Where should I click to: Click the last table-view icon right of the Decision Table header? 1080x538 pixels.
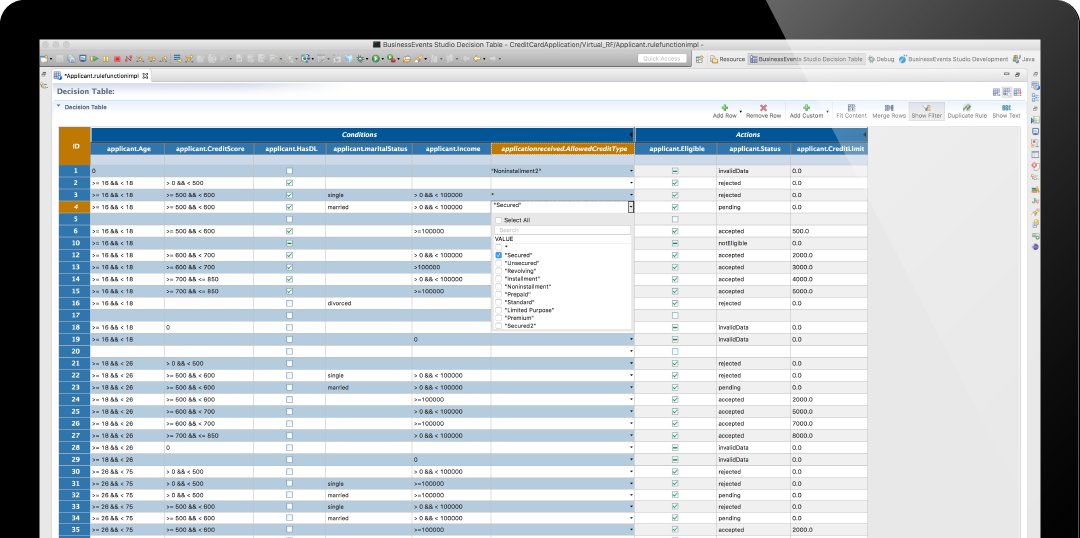(1017, 92)
